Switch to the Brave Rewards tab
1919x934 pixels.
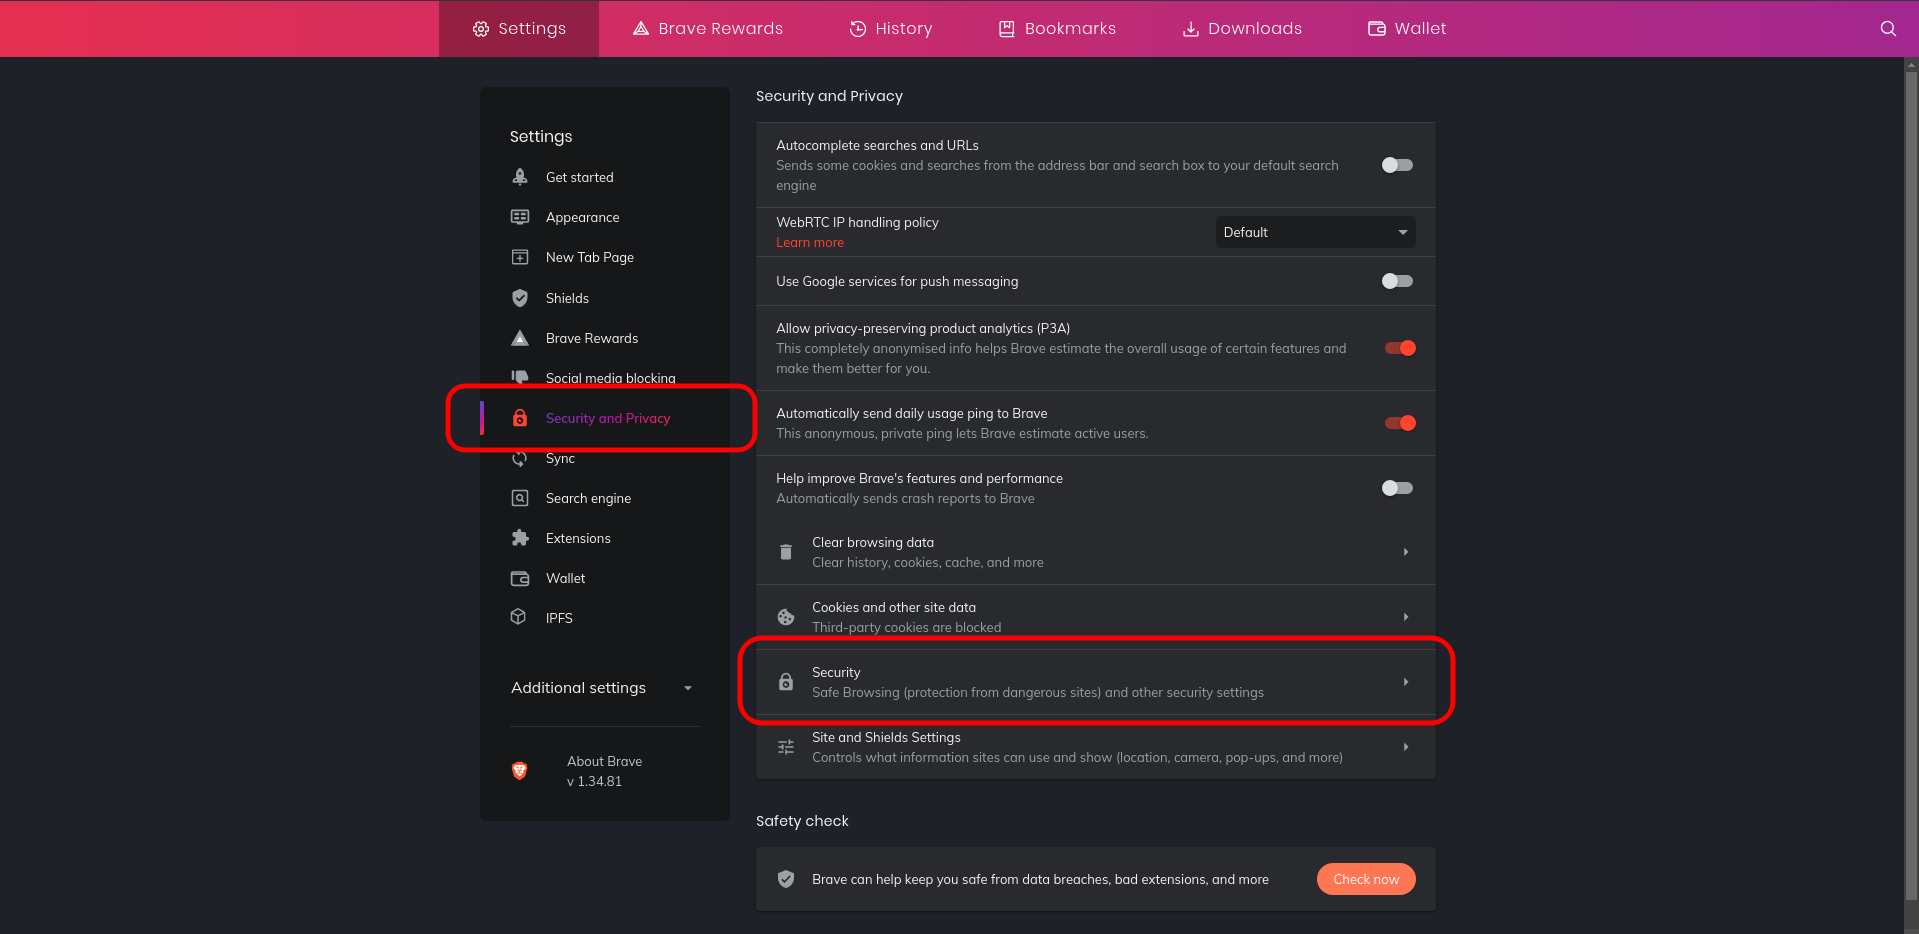(x=708, y=29)
